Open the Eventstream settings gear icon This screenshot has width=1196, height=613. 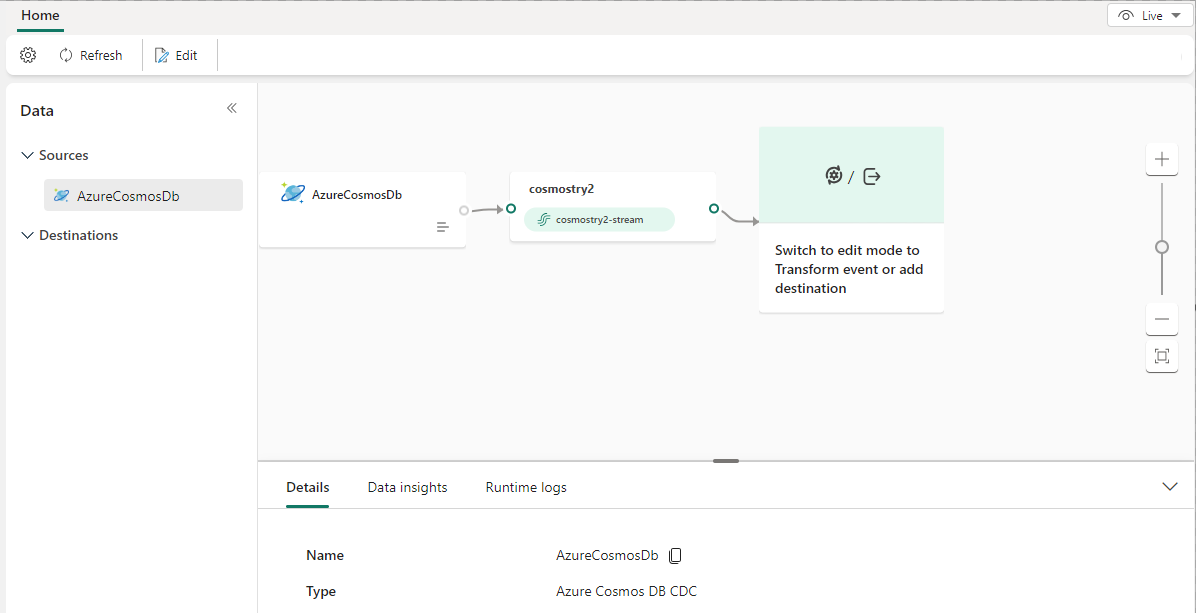click(28, 55)
